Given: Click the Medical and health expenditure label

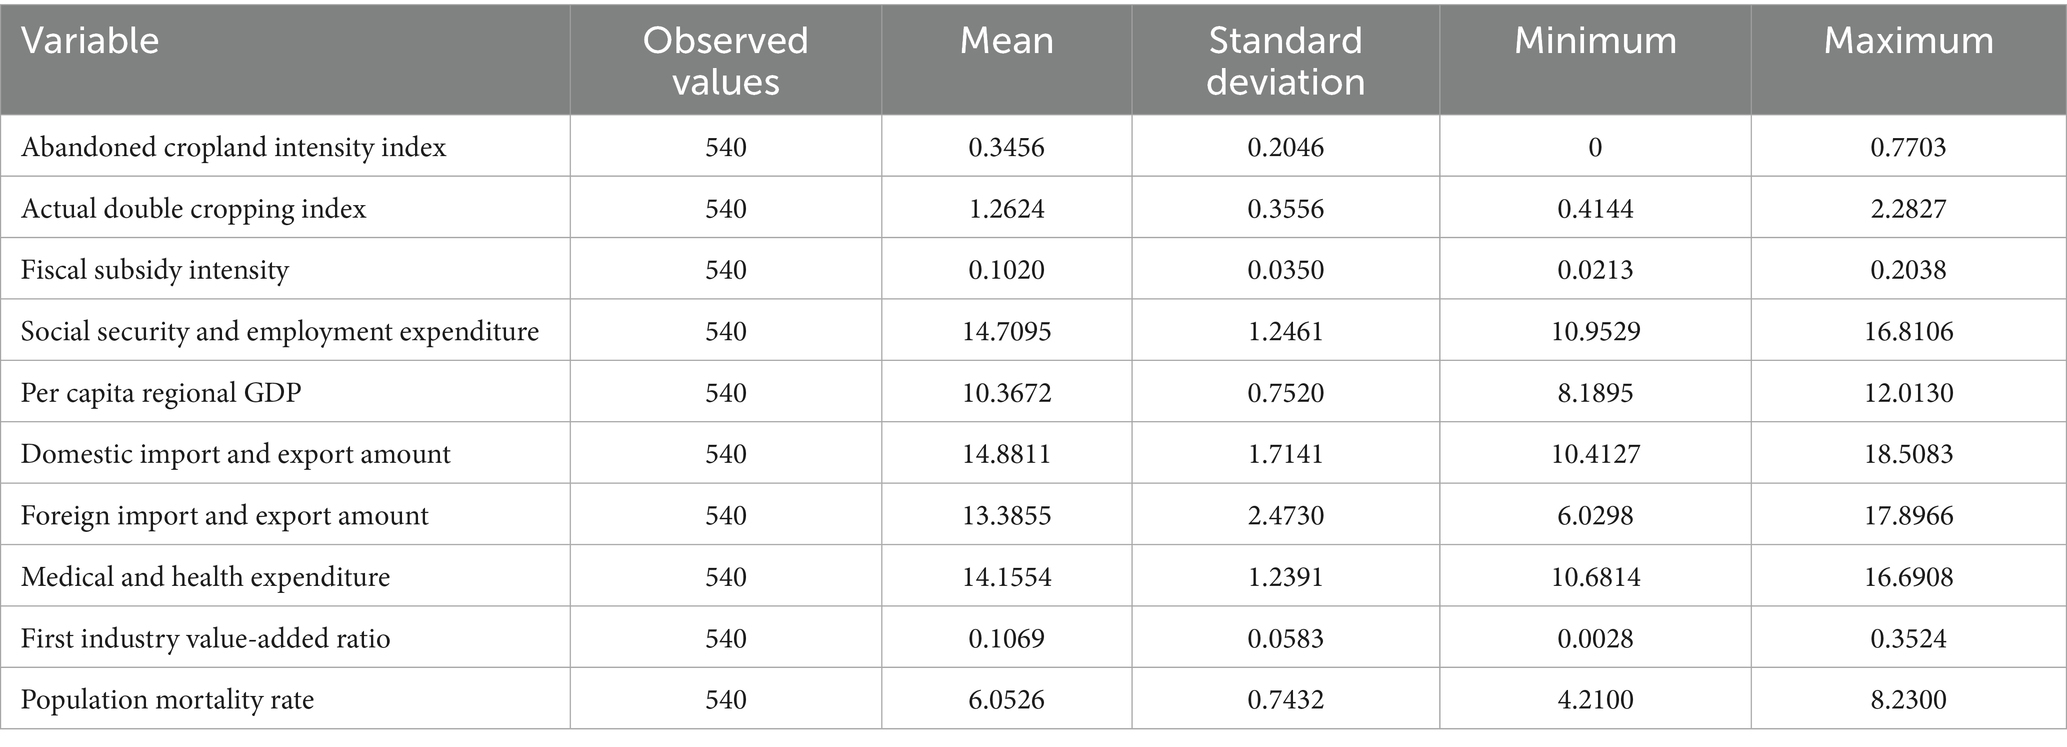Looking at the screenshot, I should pyautogui.click(x=206, y=577).
